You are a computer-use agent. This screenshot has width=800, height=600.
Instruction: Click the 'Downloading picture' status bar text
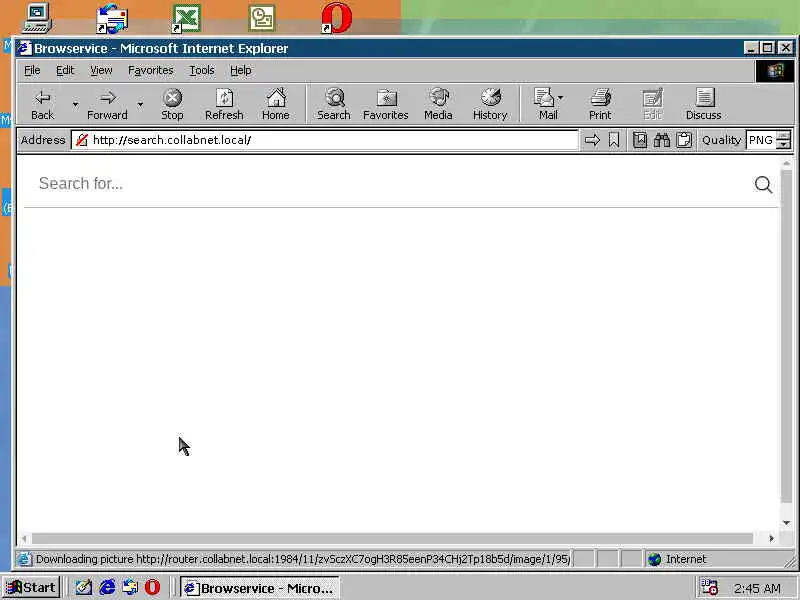coord(303,559)
